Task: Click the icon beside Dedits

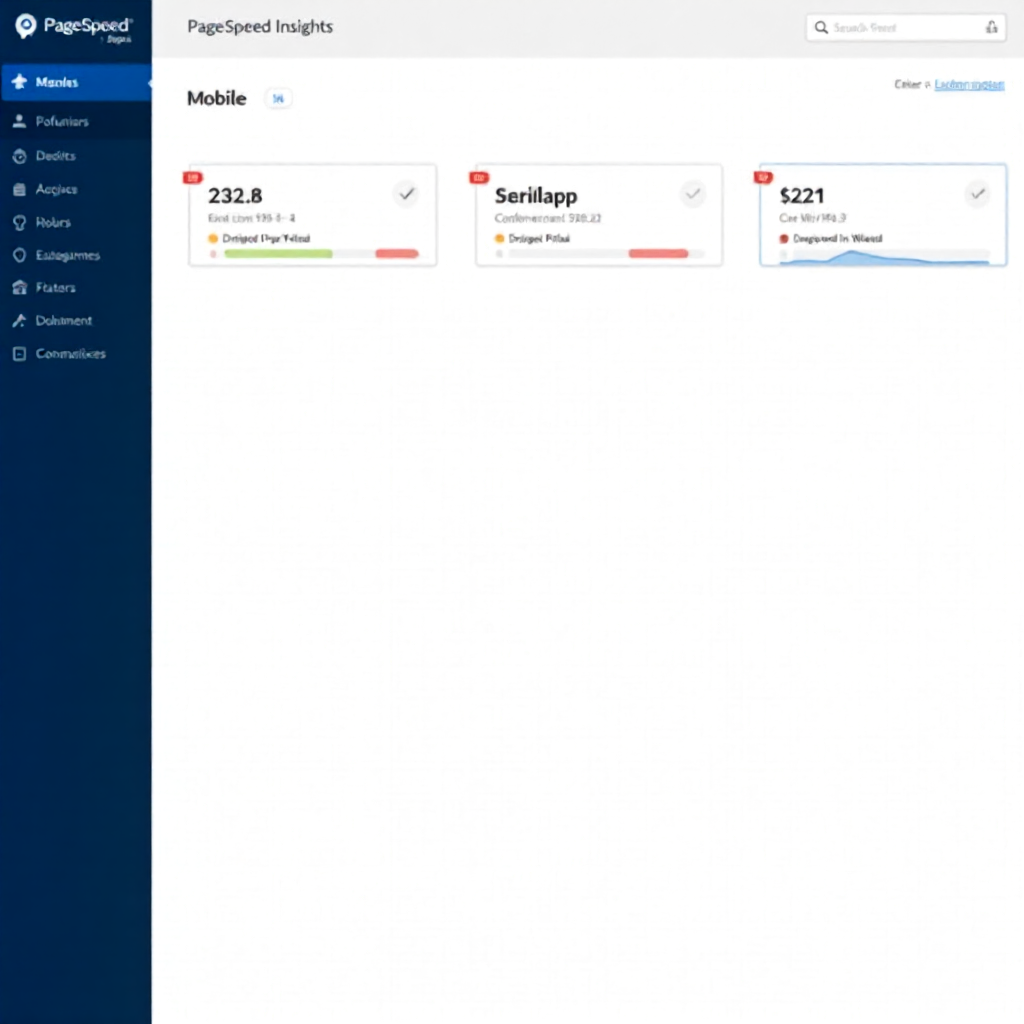Action: click(x=20, y=156)
